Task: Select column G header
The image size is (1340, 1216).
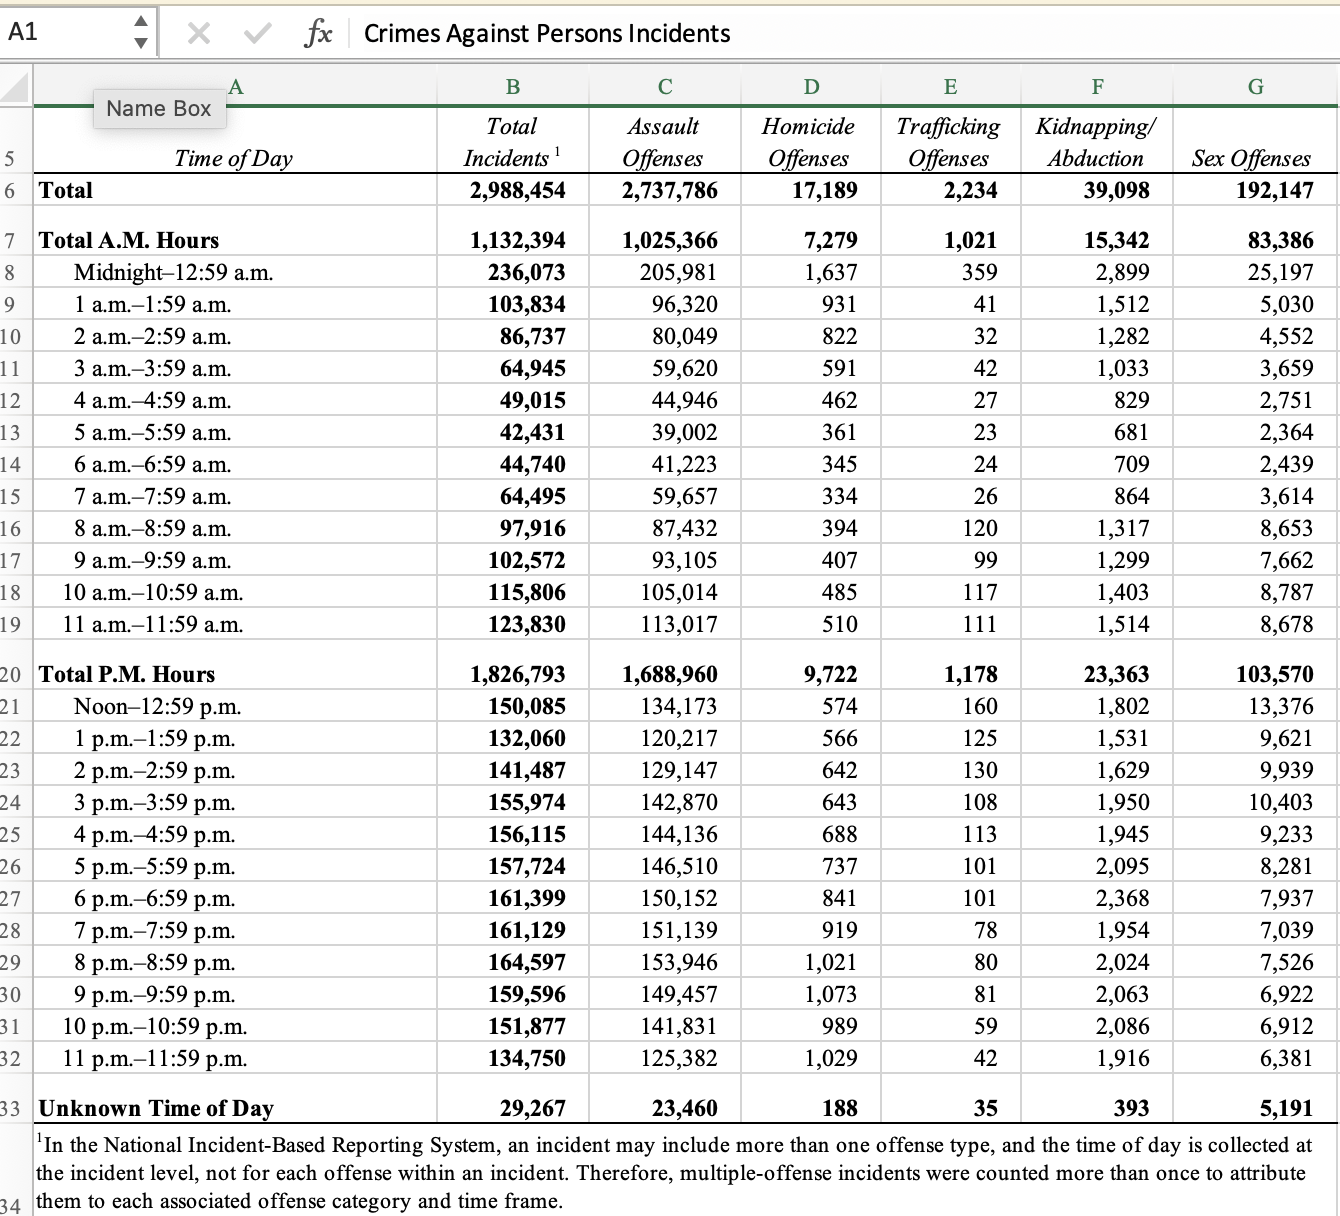Action: click(1255, 87)
